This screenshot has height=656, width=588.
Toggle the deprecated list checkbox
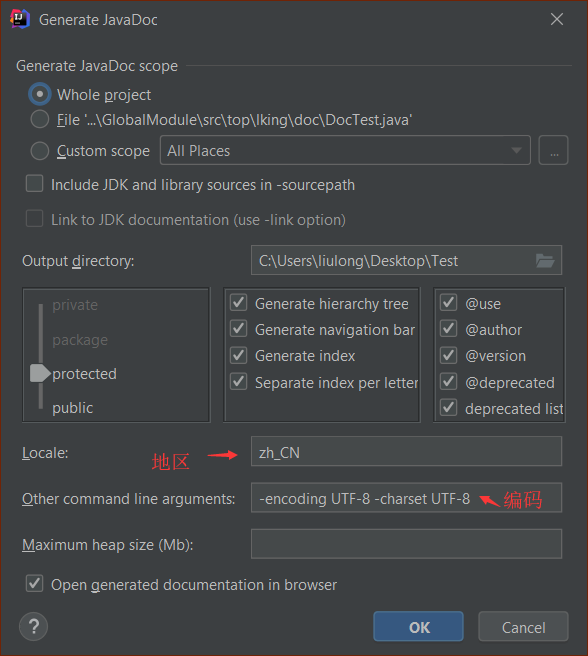tap(449, 408)
